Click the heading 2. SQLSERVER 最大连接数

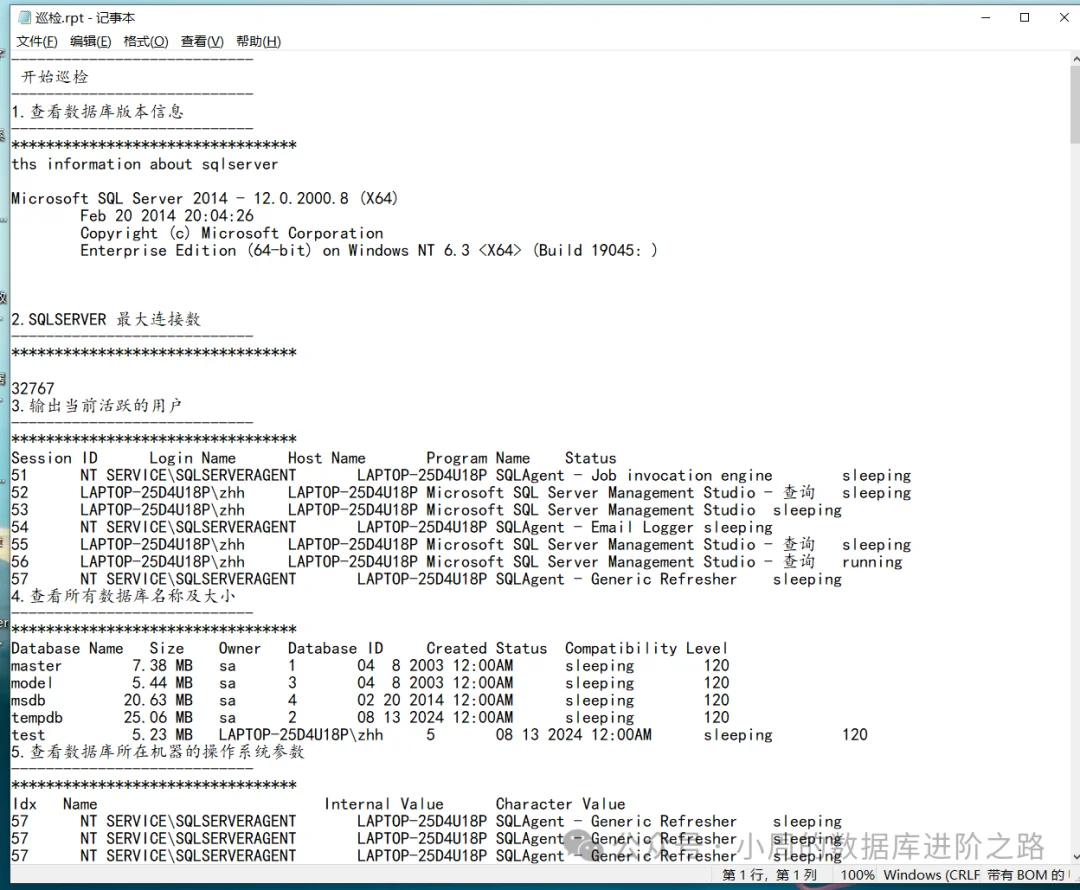[x=106, y=320]
